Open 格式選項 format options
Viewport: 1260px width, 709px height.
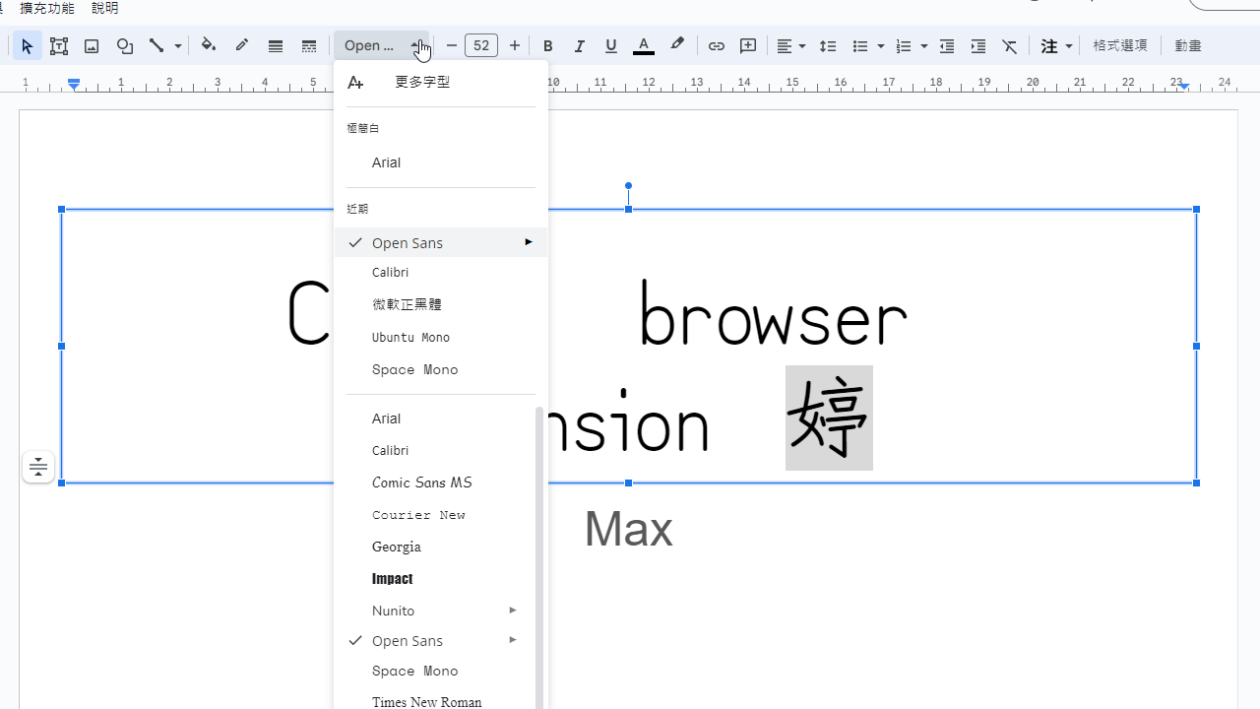(x=1119, y=45)
